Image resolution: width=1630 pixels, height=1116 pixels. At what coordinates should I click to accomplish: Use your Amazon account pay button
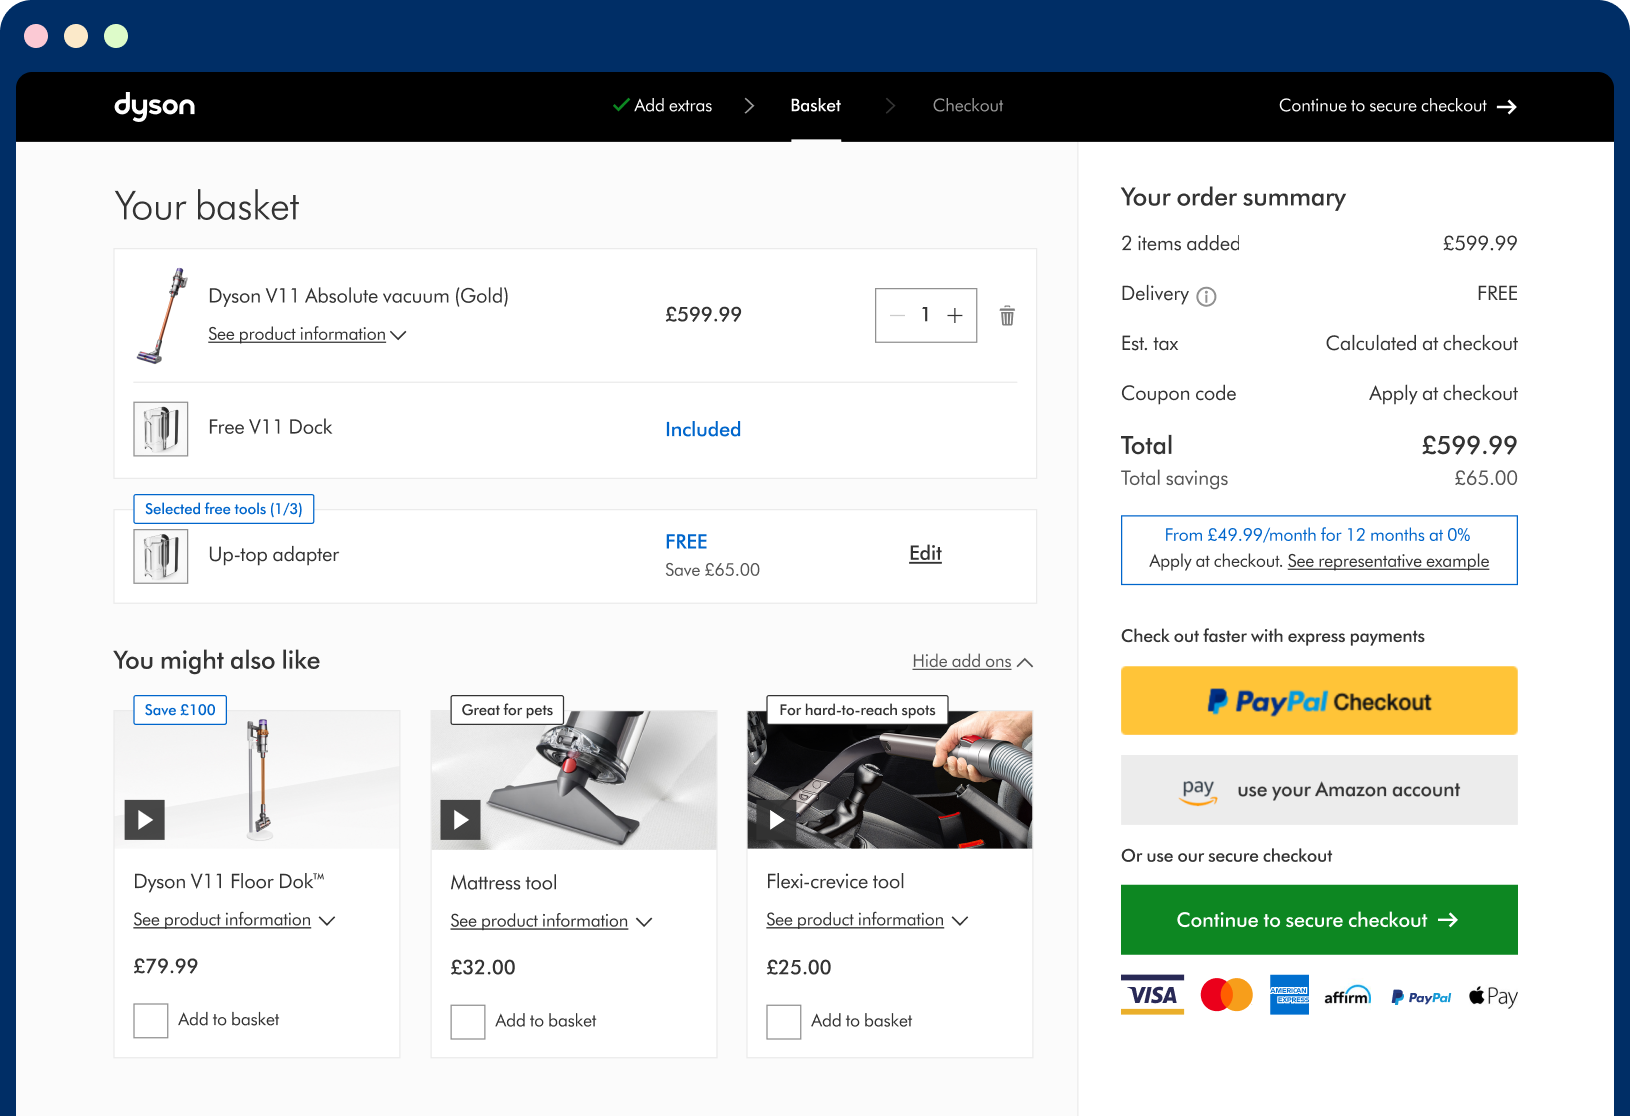[1319, 790]
